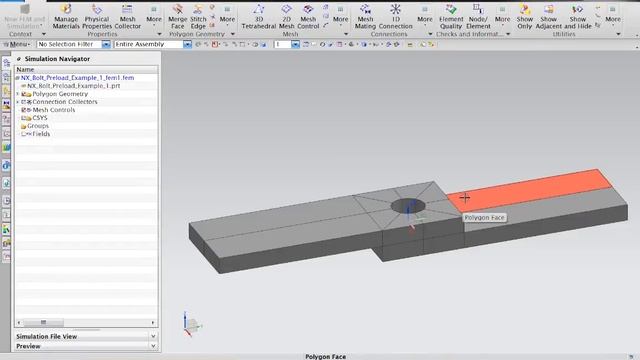Toggle Connection Collectors checkbox
Screen dimensions: 640x360
[24, 102]
